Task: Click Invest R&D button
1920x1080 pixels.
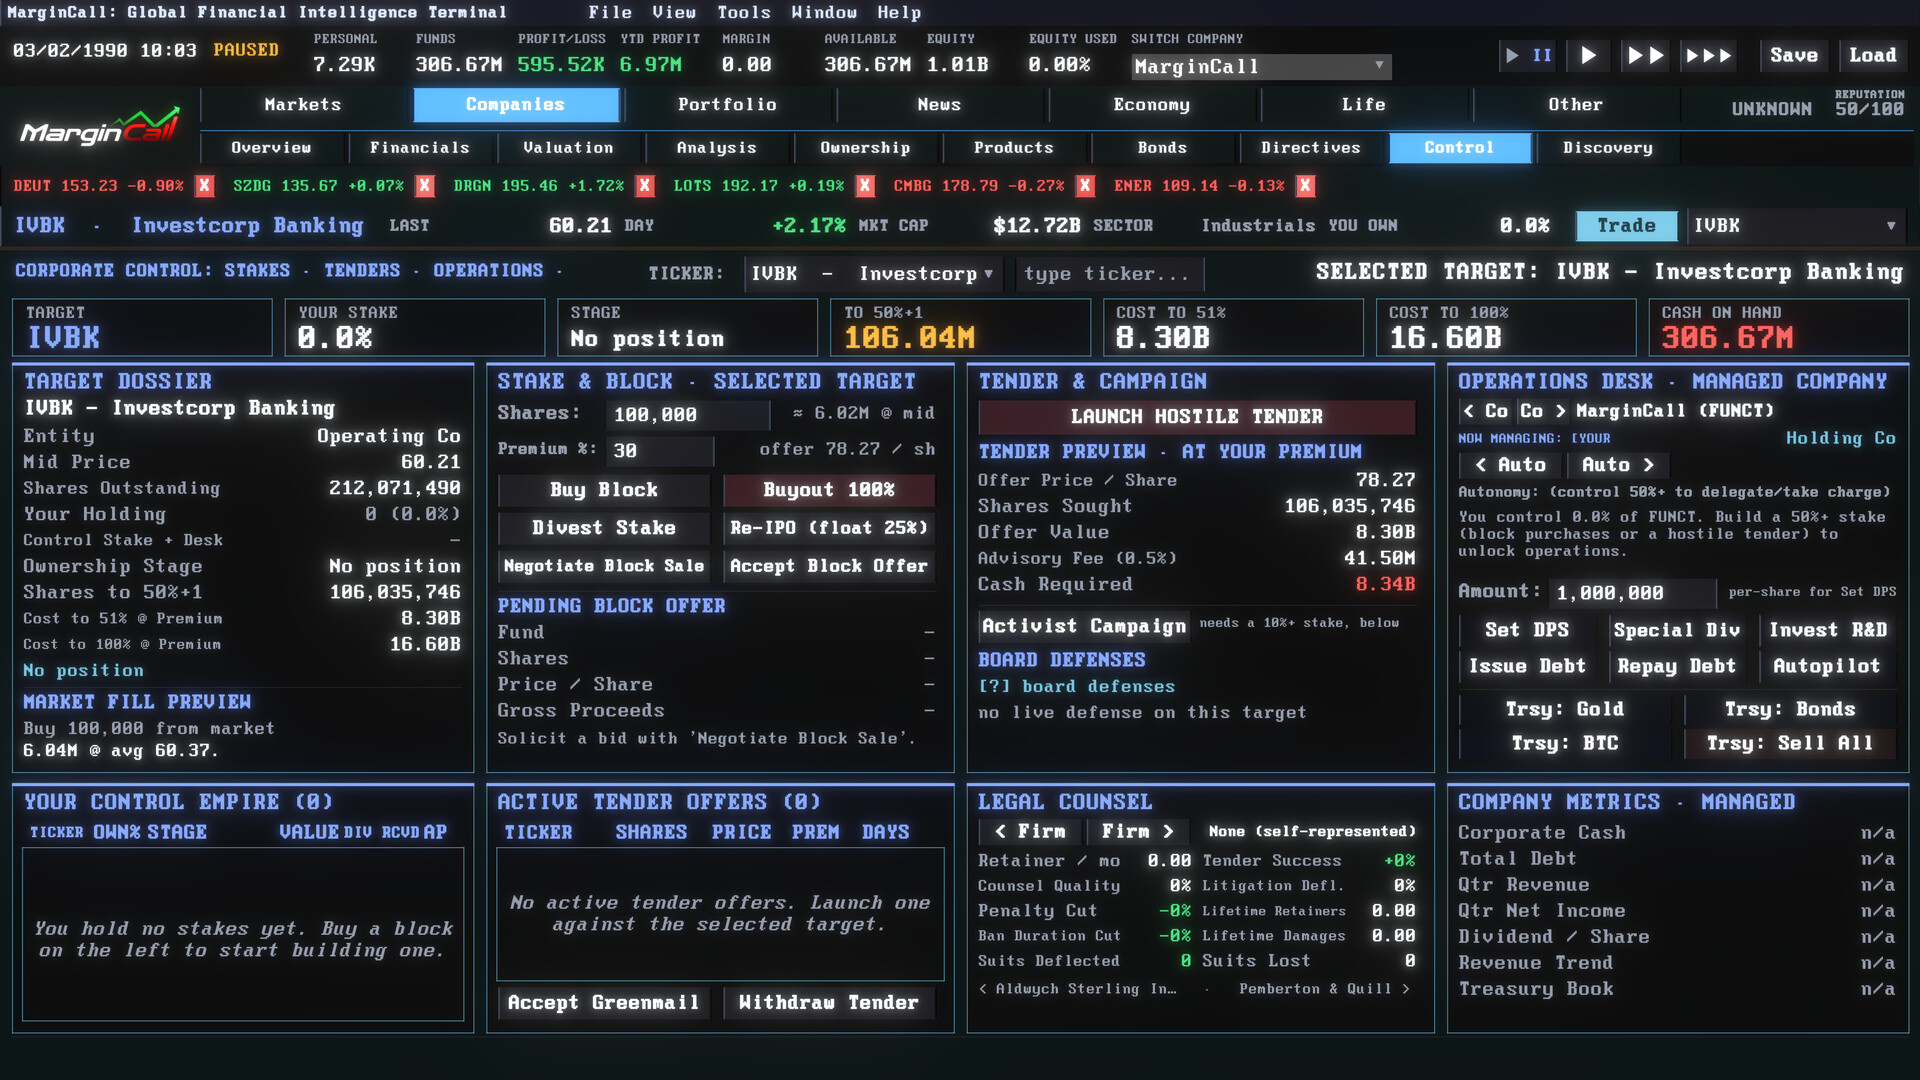Action: [1827, 631]
